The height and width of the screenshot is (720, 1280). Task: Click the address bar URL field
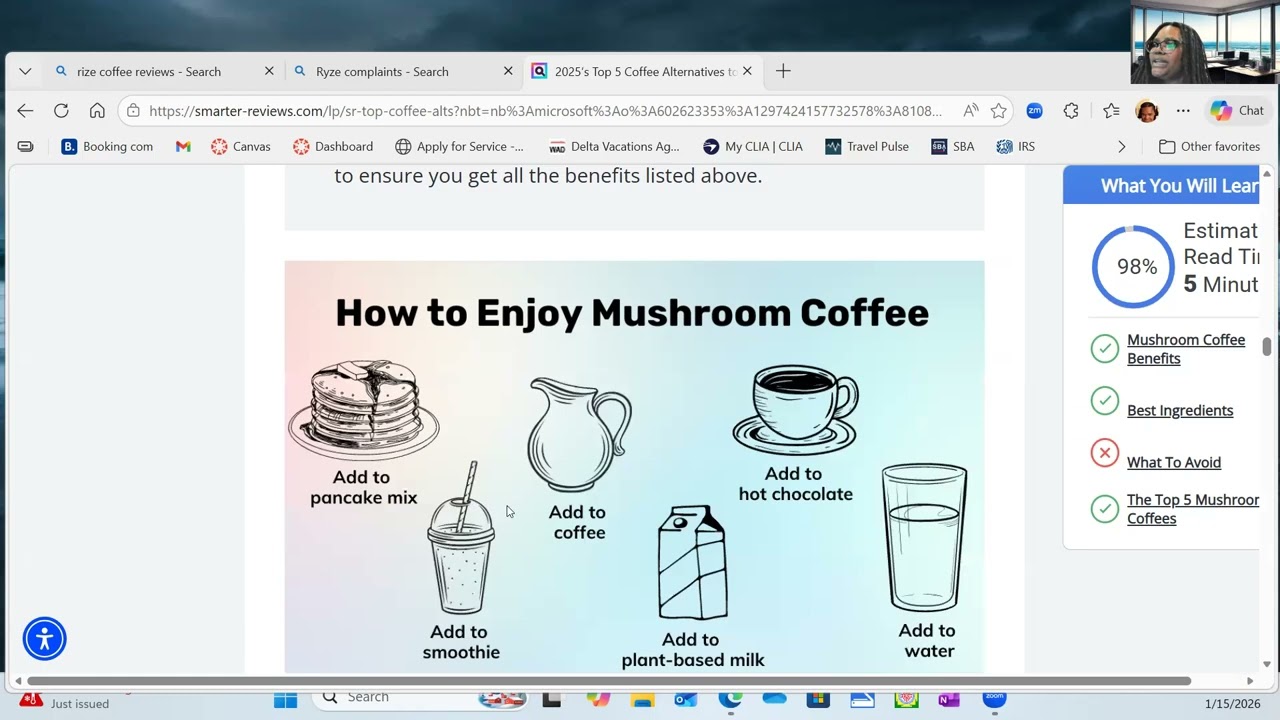545,111
